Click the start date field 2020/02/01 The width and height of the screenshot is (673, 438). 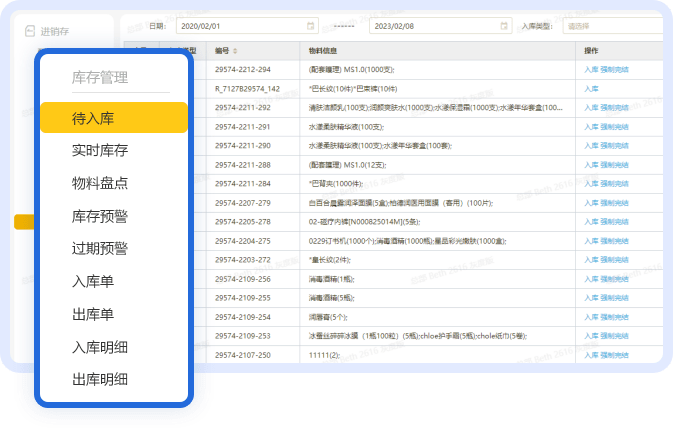pyautogui.click(x=247, y=26)
